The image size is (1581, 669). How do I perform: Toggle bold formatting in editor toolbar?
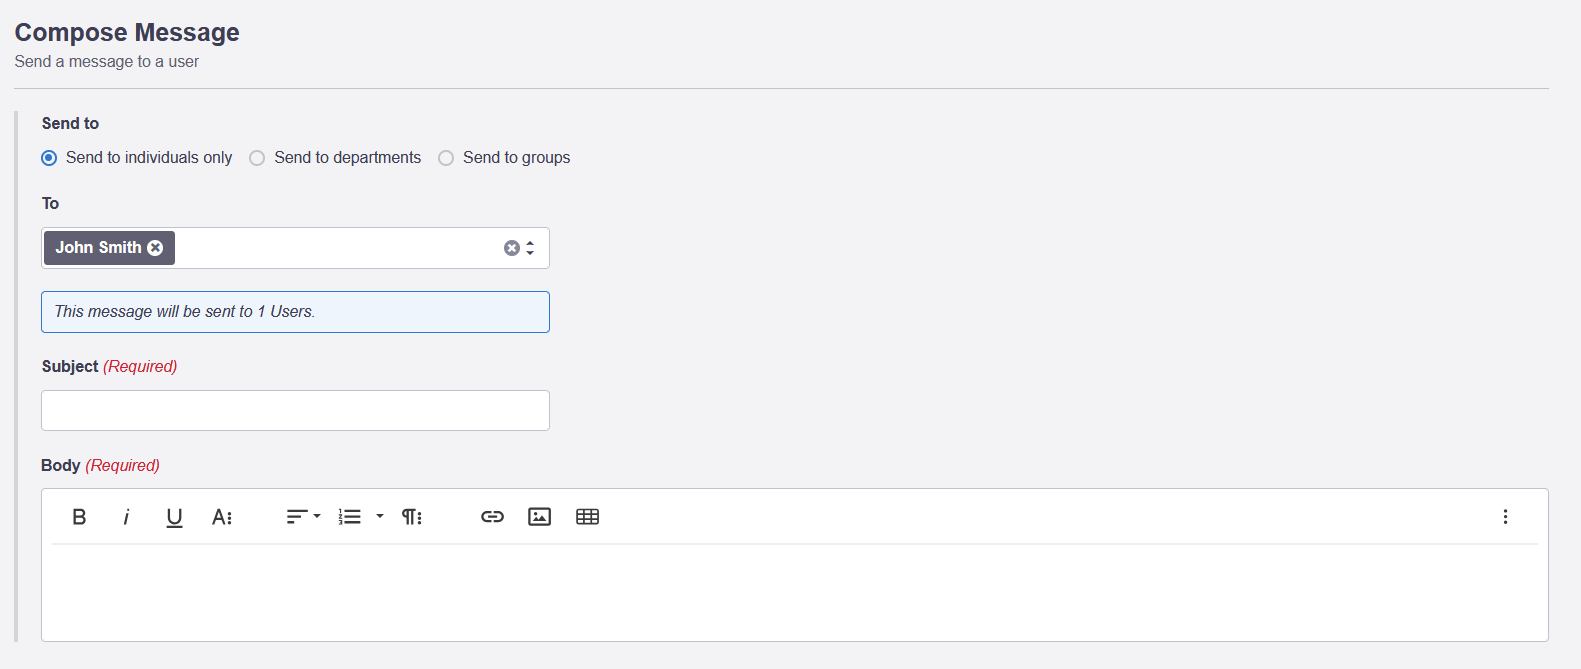(79, 517)
